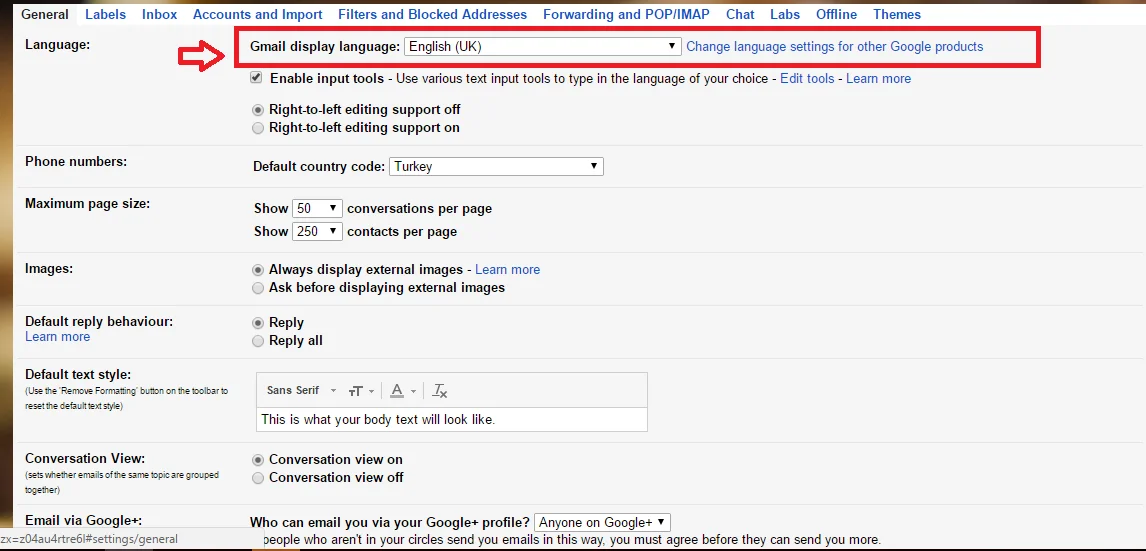Open the text size formatting icon

click(360, 391)
